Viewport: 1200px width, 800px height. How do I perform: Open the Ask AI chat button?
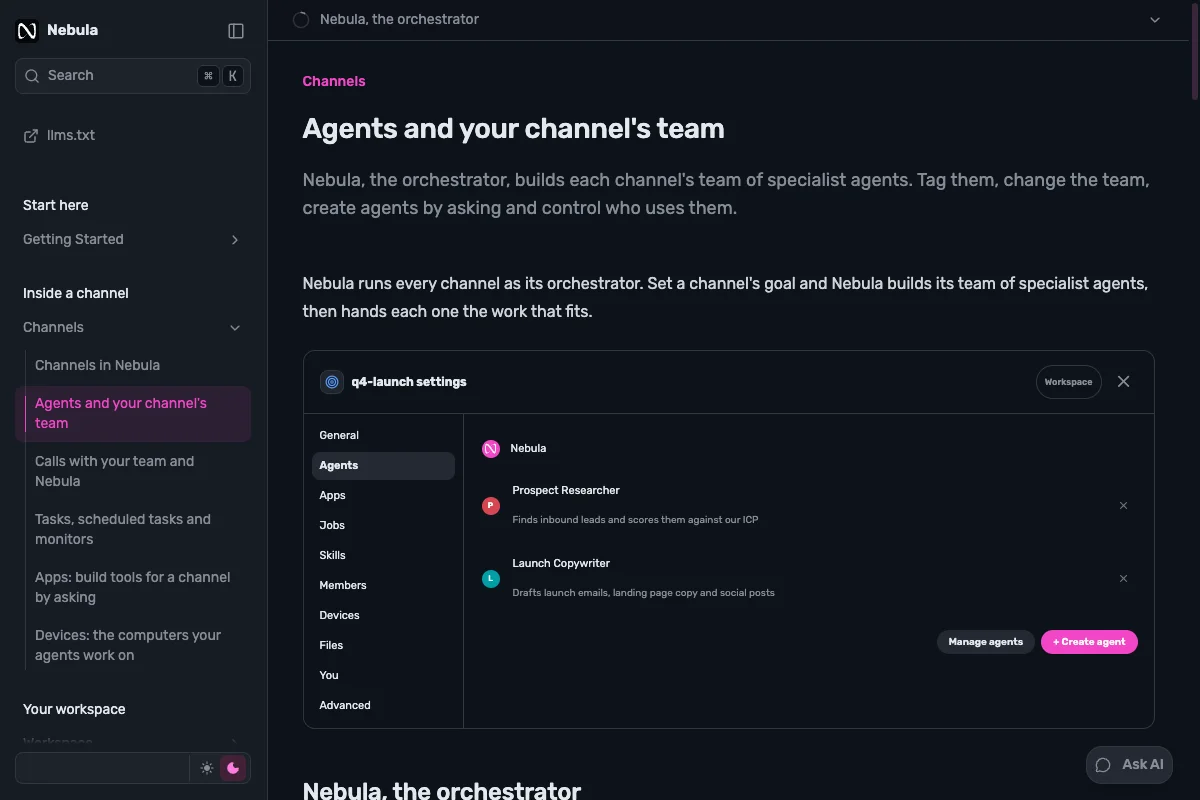tap(1129, 765)
